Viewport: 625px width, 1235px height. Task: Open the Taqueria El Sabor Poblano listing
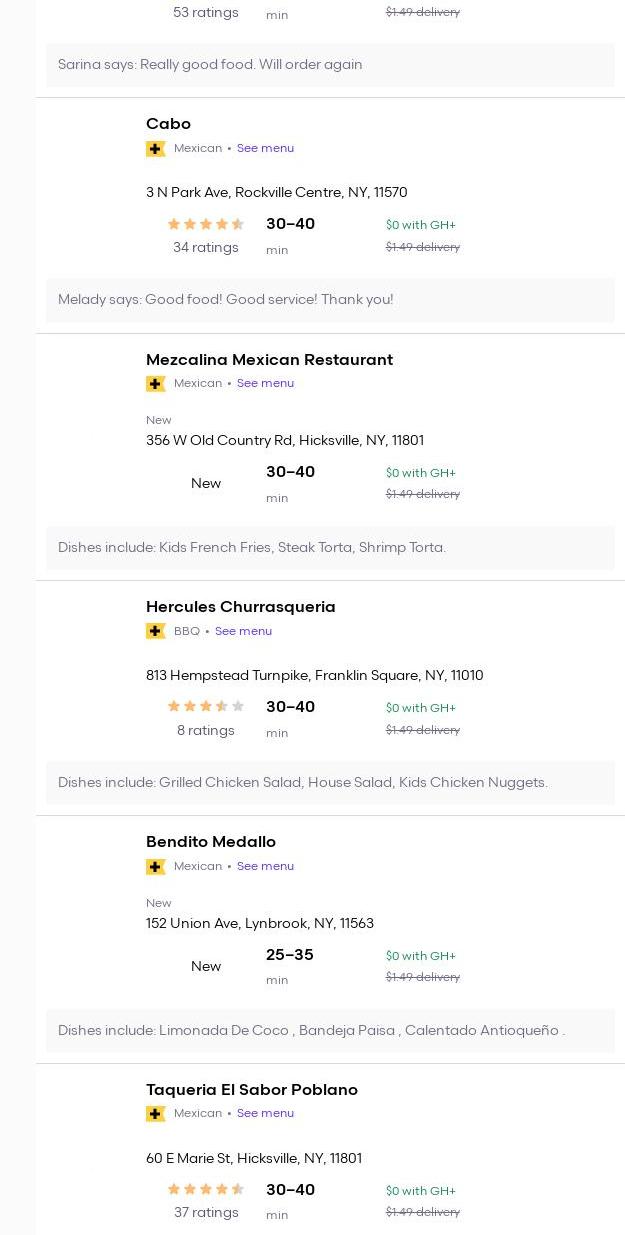(x=251, y=1090)
